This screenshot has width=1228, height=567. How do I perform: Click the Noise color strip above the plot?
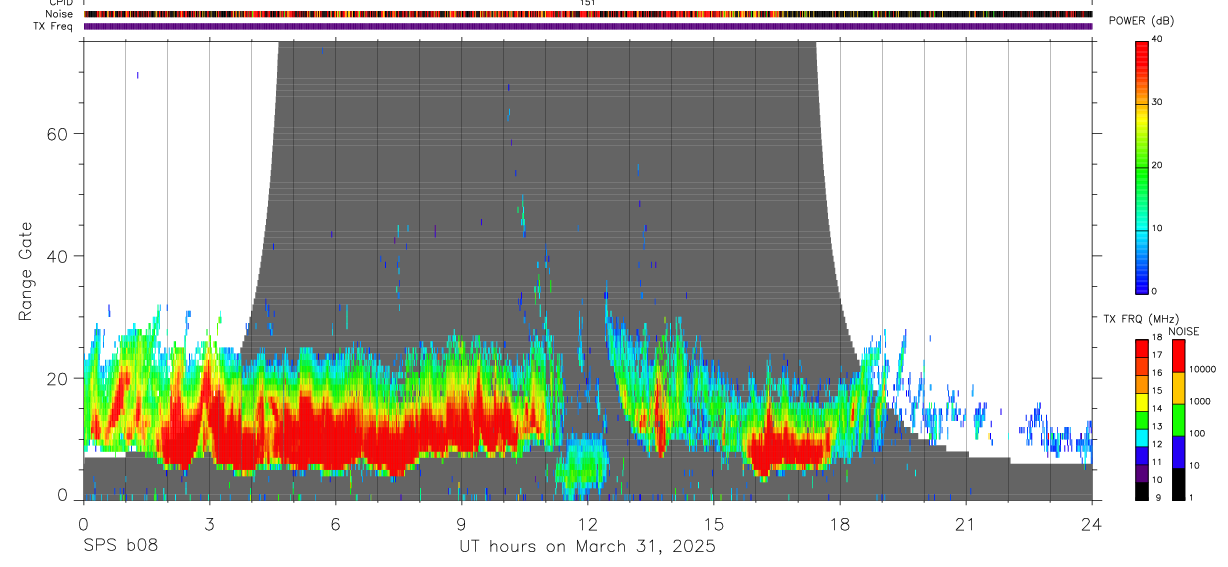pos(588,14)
